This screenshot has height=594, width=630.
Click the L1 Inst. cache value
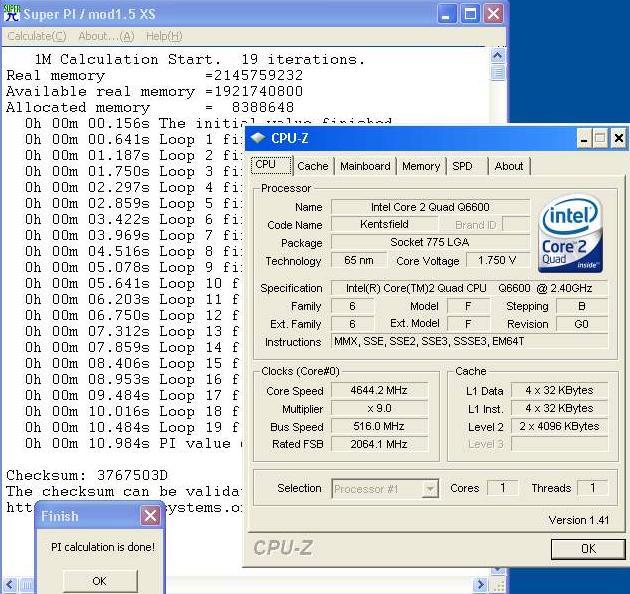559,408
